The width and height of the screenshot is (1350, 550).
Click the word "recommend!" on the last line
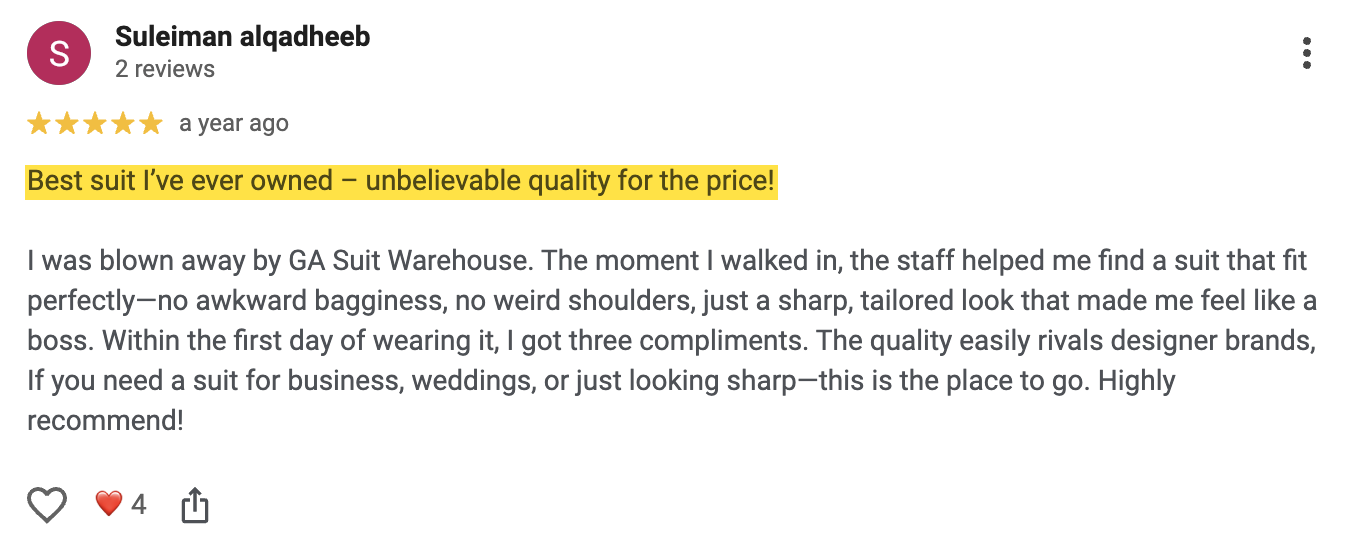(x=105, y=421)
